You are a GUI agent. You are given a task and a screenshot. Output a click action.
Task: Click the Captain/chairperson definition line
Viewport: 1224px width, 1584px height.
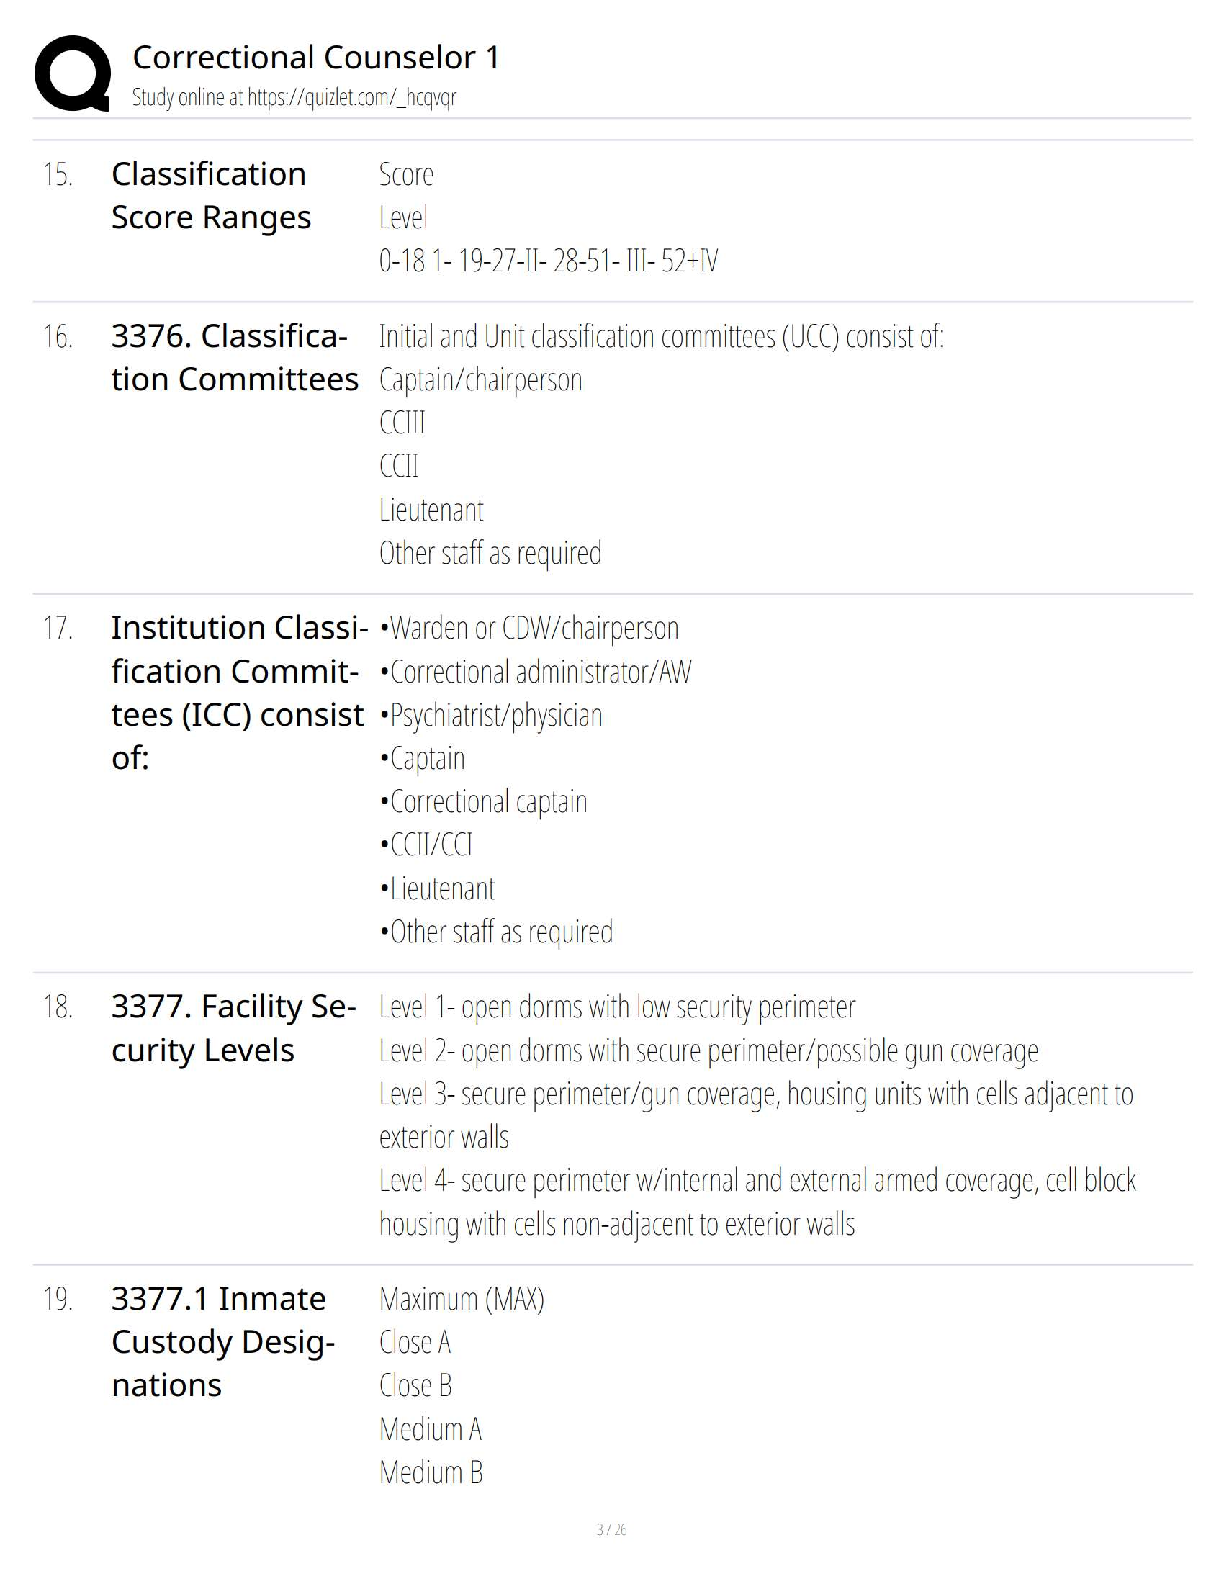(x=480, y=380)
